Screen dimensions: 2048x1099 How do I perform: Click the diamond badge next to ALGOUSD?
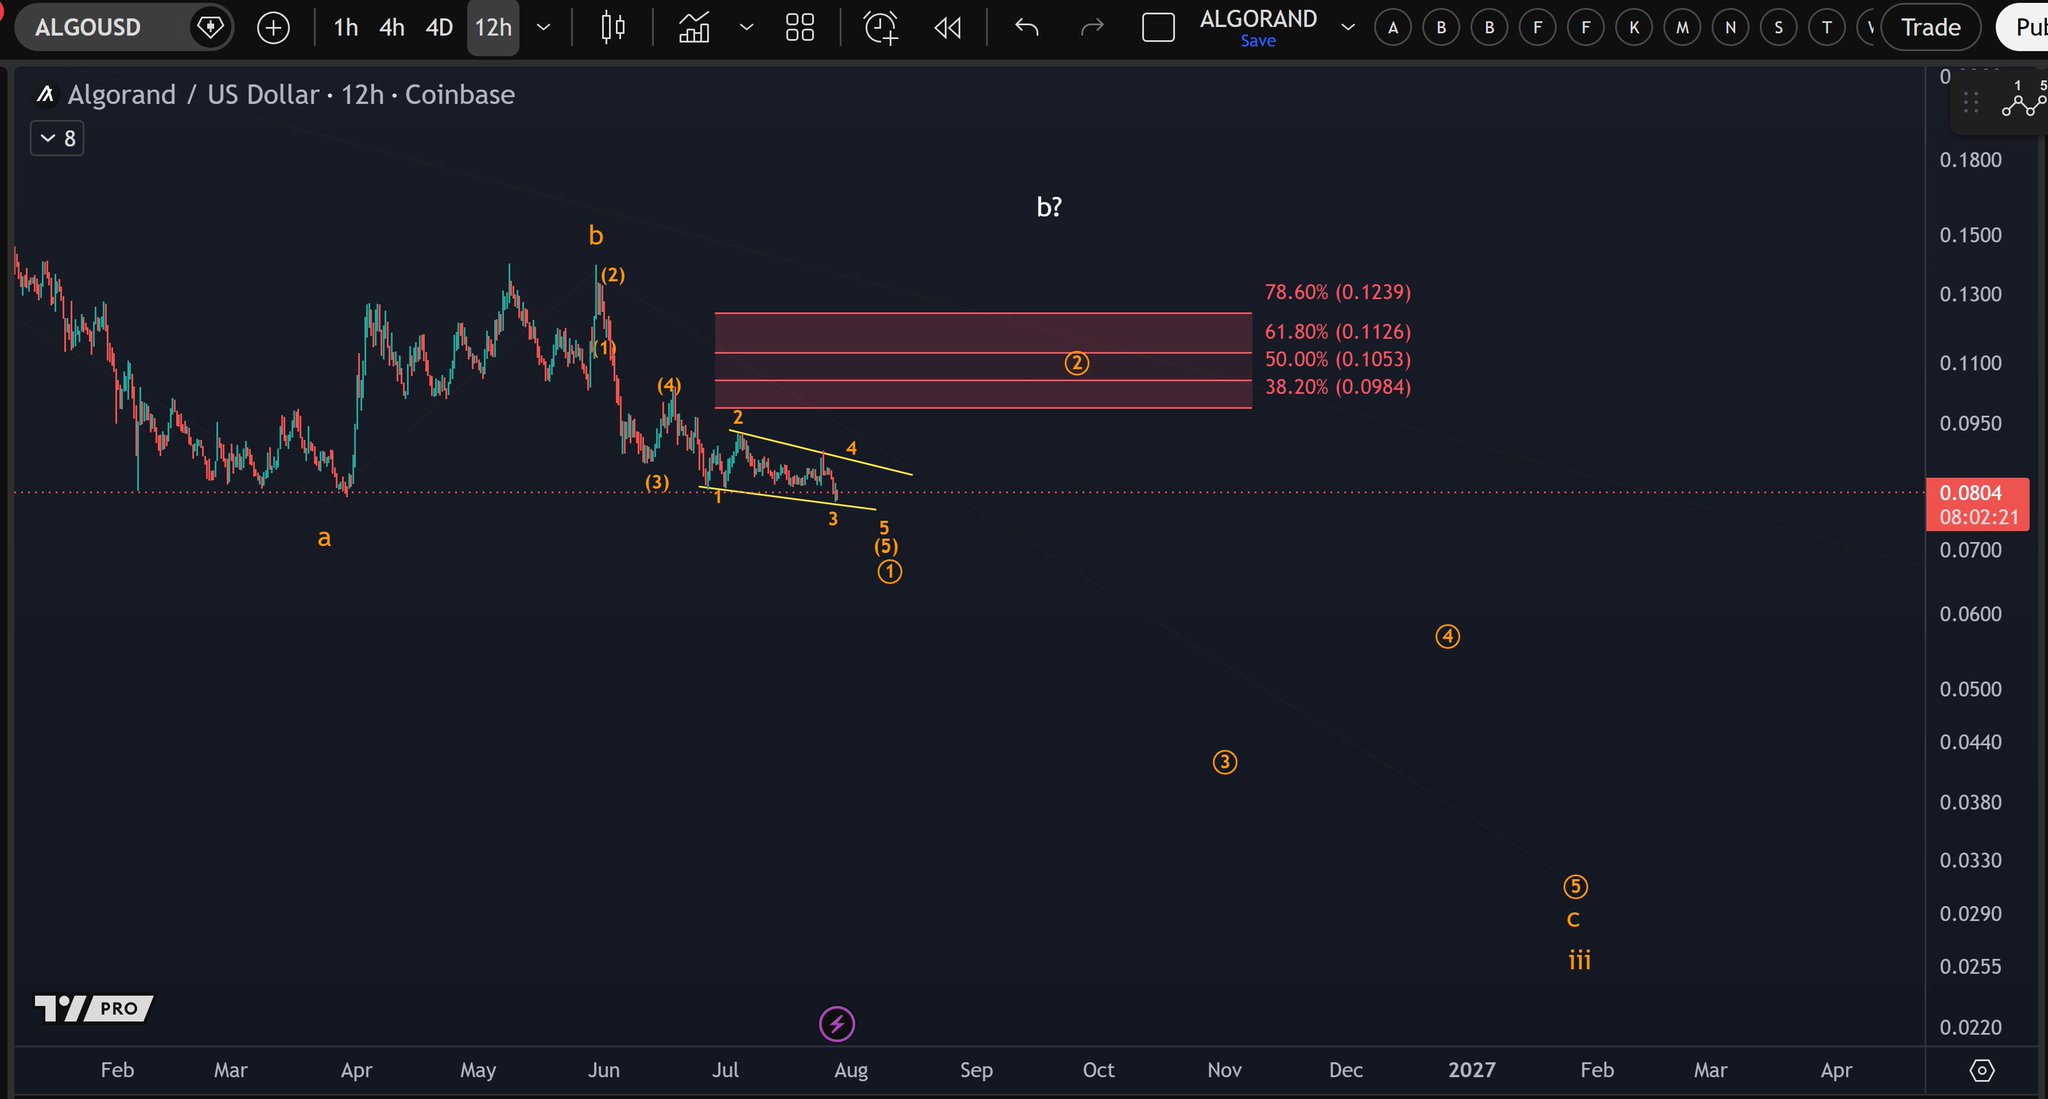pos(210,27)
